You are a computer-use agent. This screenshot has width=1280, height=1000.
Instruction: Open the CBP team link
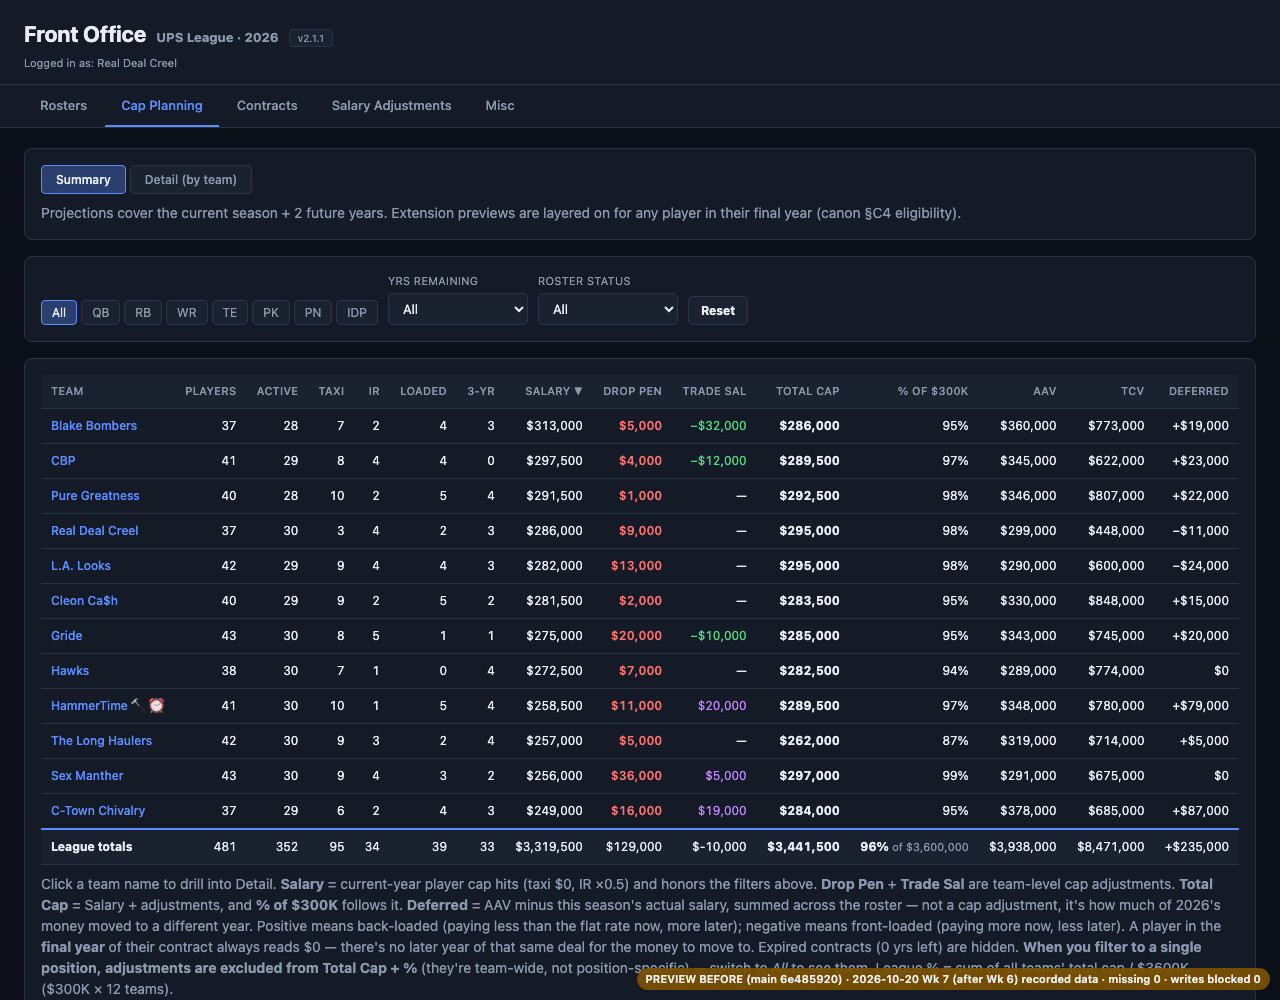pos(63,461)
